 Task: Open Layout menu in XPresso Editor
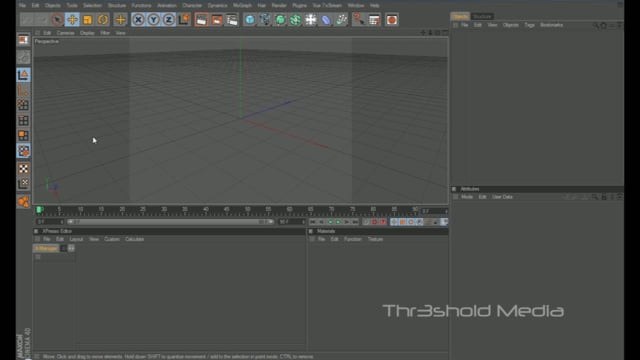(x=76, y=239)
